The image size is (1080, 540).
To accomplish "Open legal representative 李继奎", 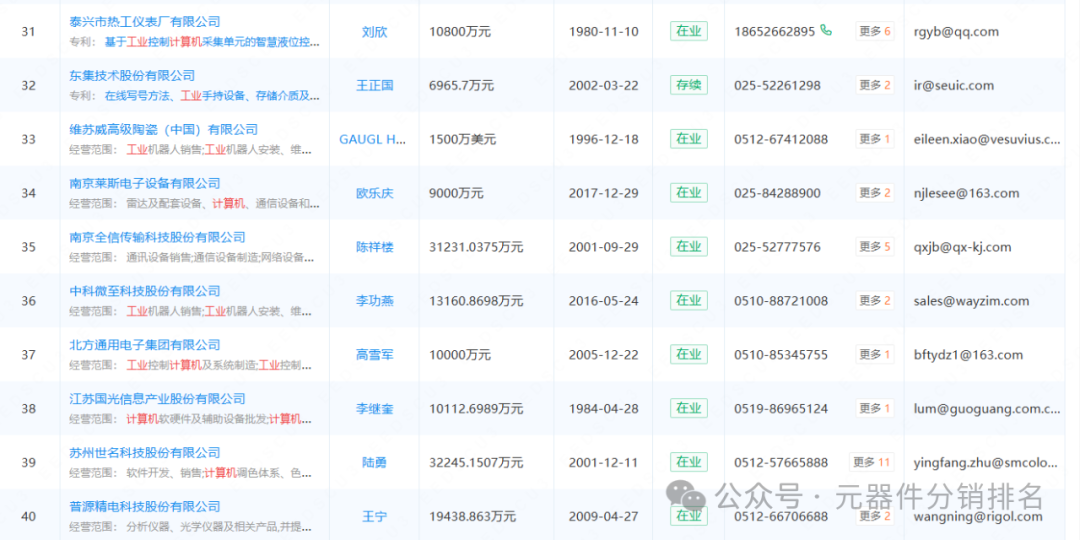I will tap(374, 408).
